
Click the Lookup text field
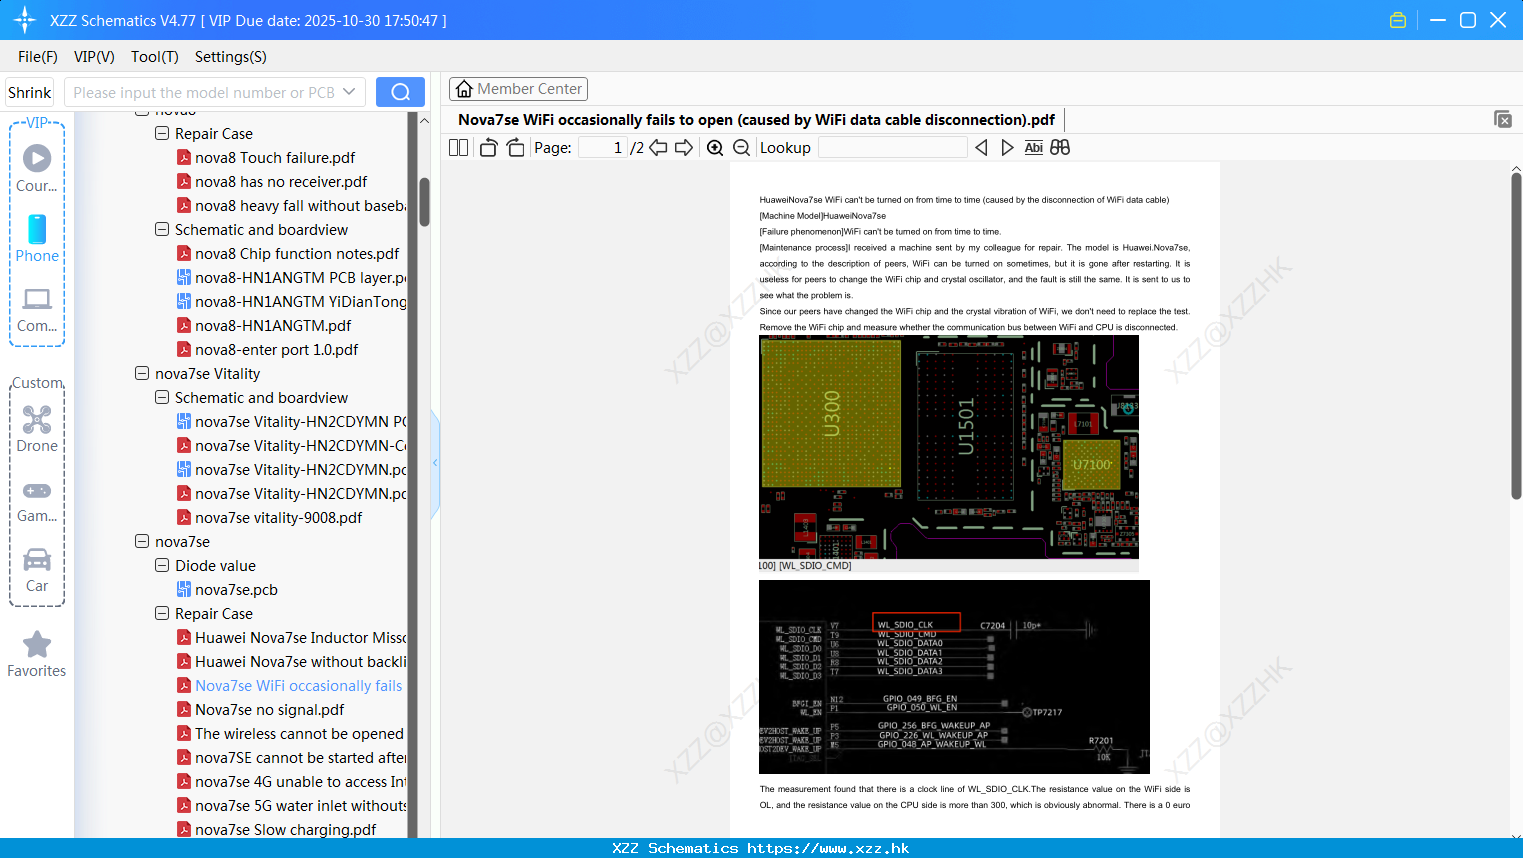pyautogui.click(x=892, y=148)
